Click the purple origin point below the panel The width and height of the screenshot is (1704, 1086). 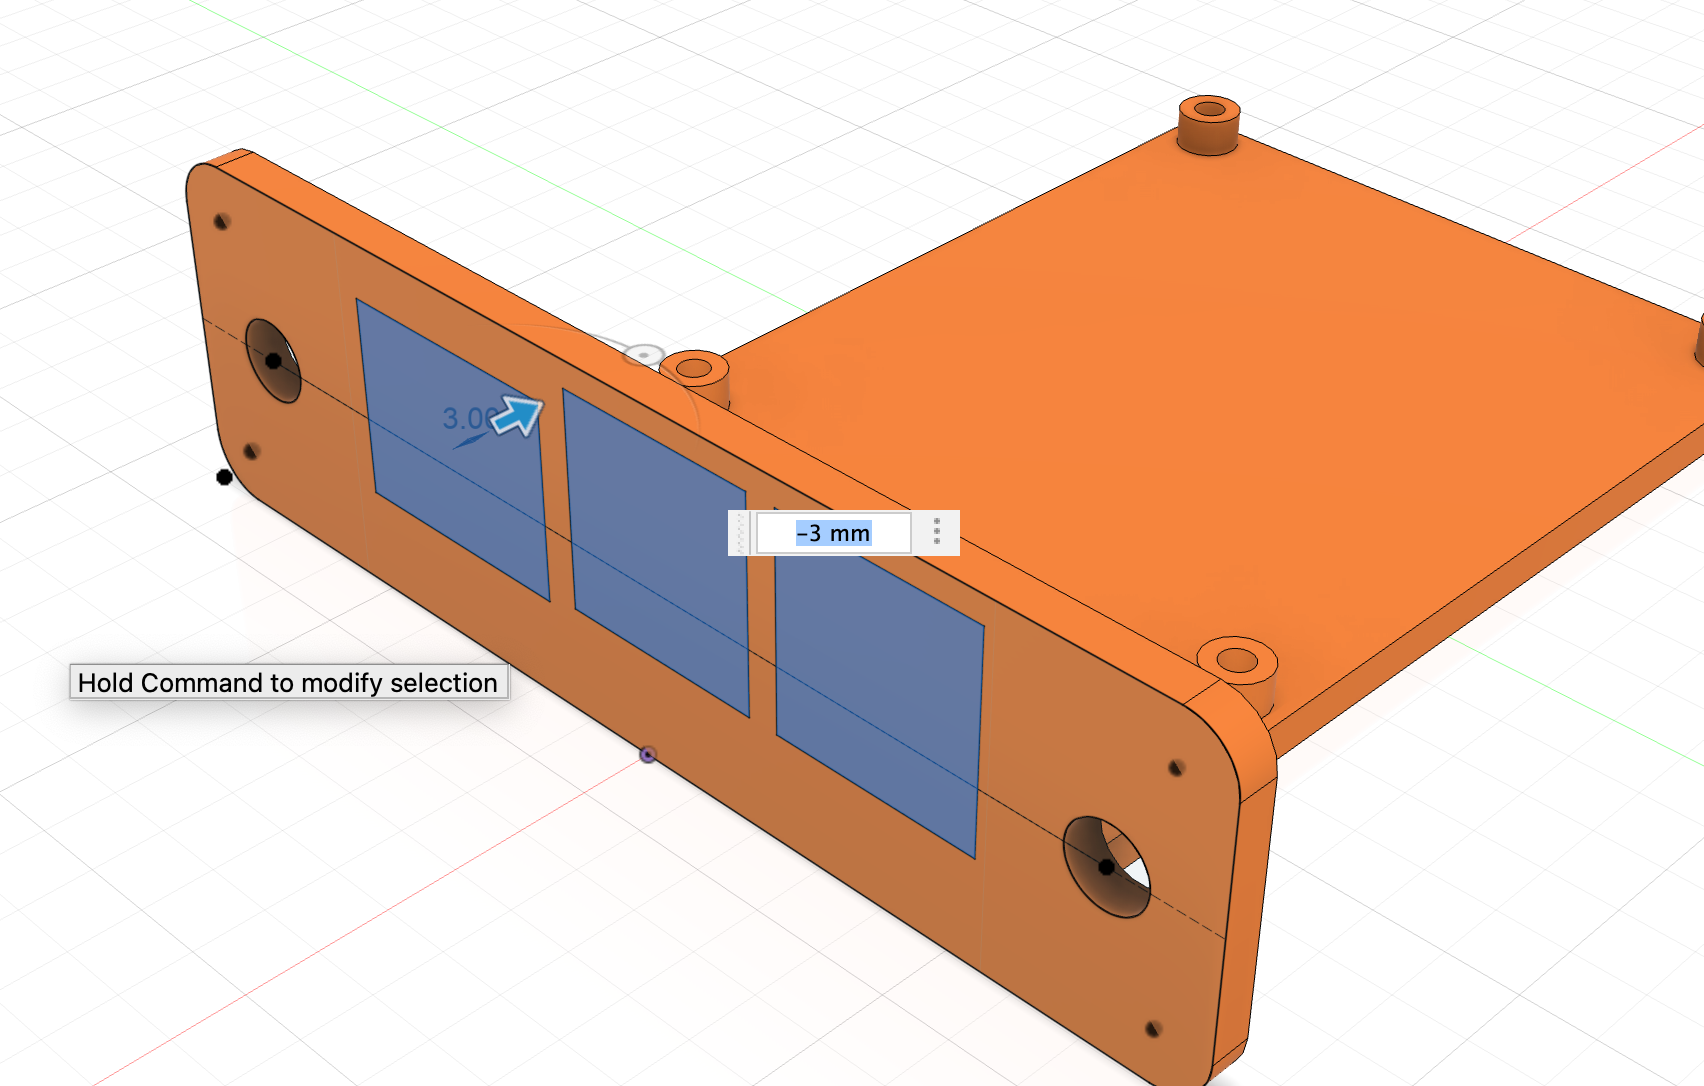(x=648, y=755)
